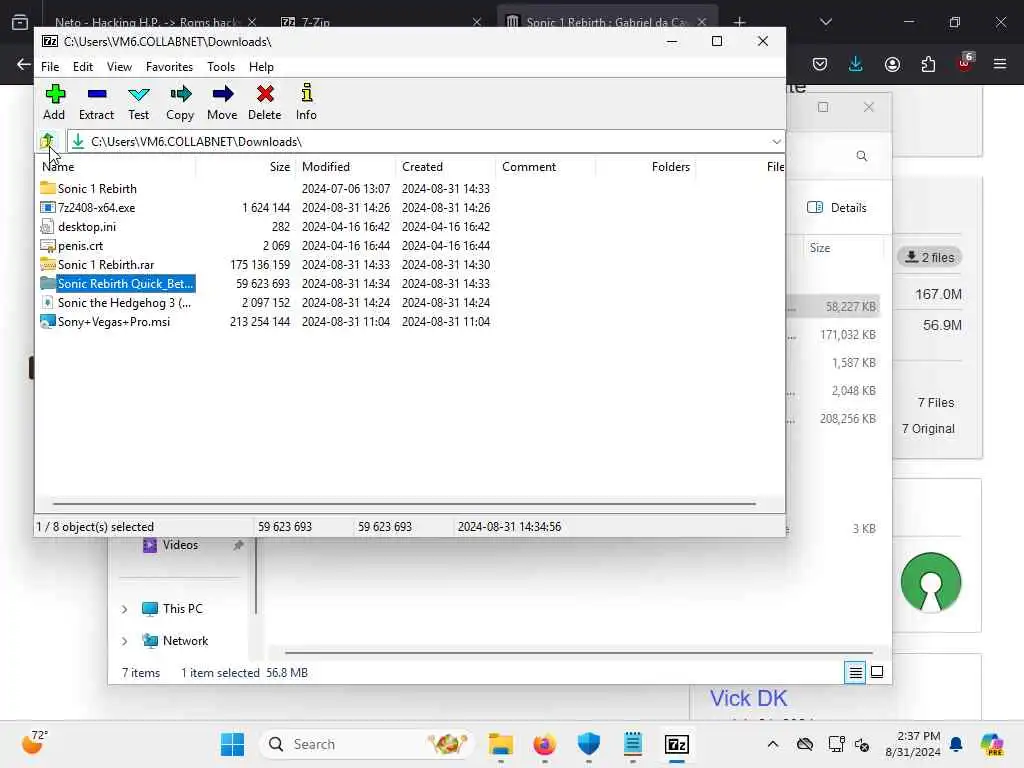Screen dimensions: 1024x768
Task: Open Windows Security shield in taskbar
Action: click(588, 744)
